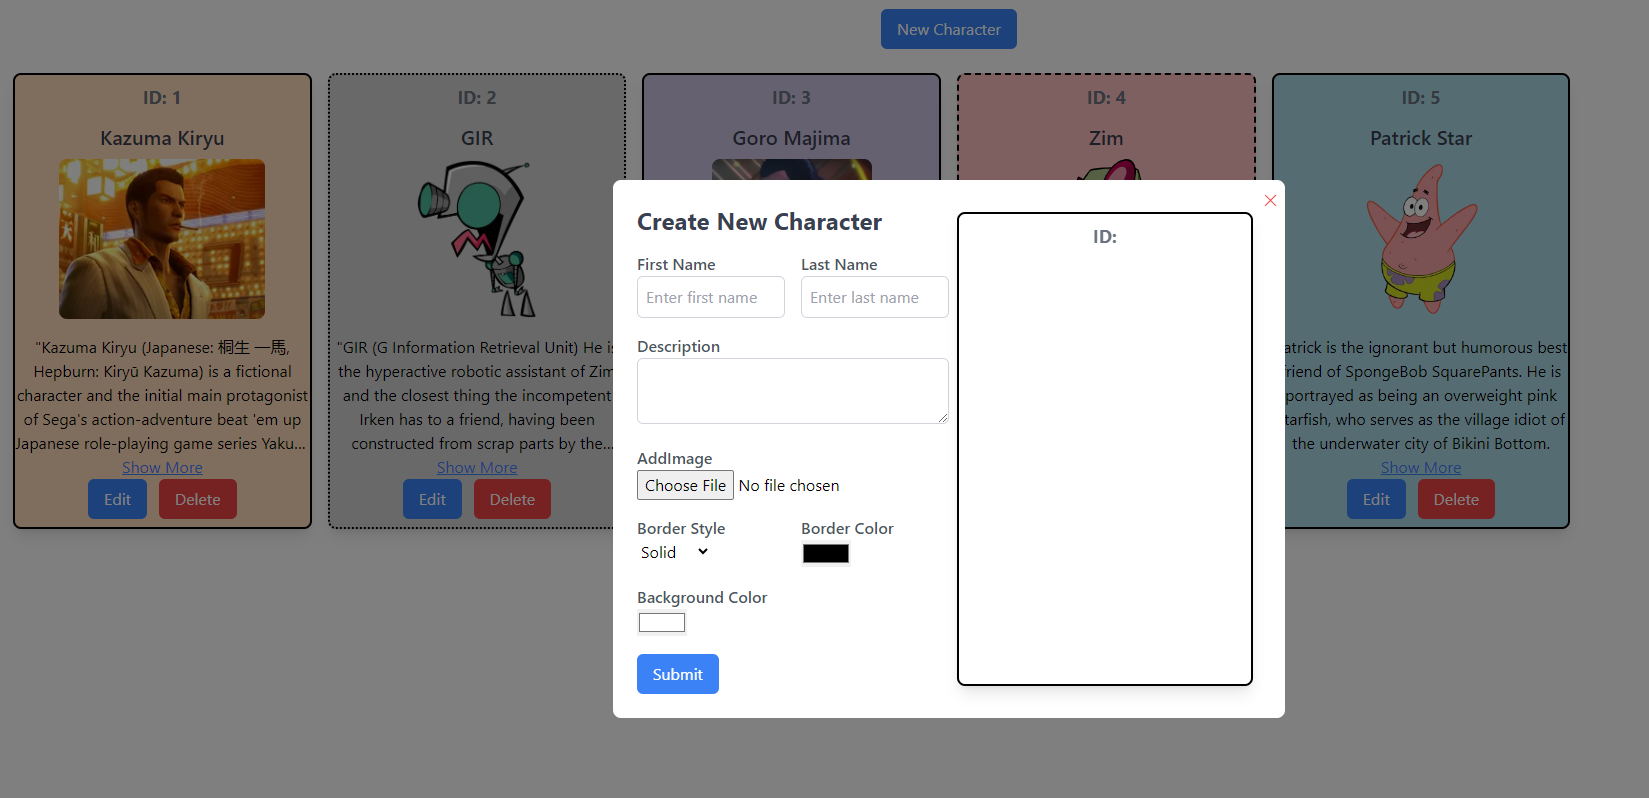Click the 'ID: 2' label
This screenshot has width=1649, height=798.
tap(477, 98)
